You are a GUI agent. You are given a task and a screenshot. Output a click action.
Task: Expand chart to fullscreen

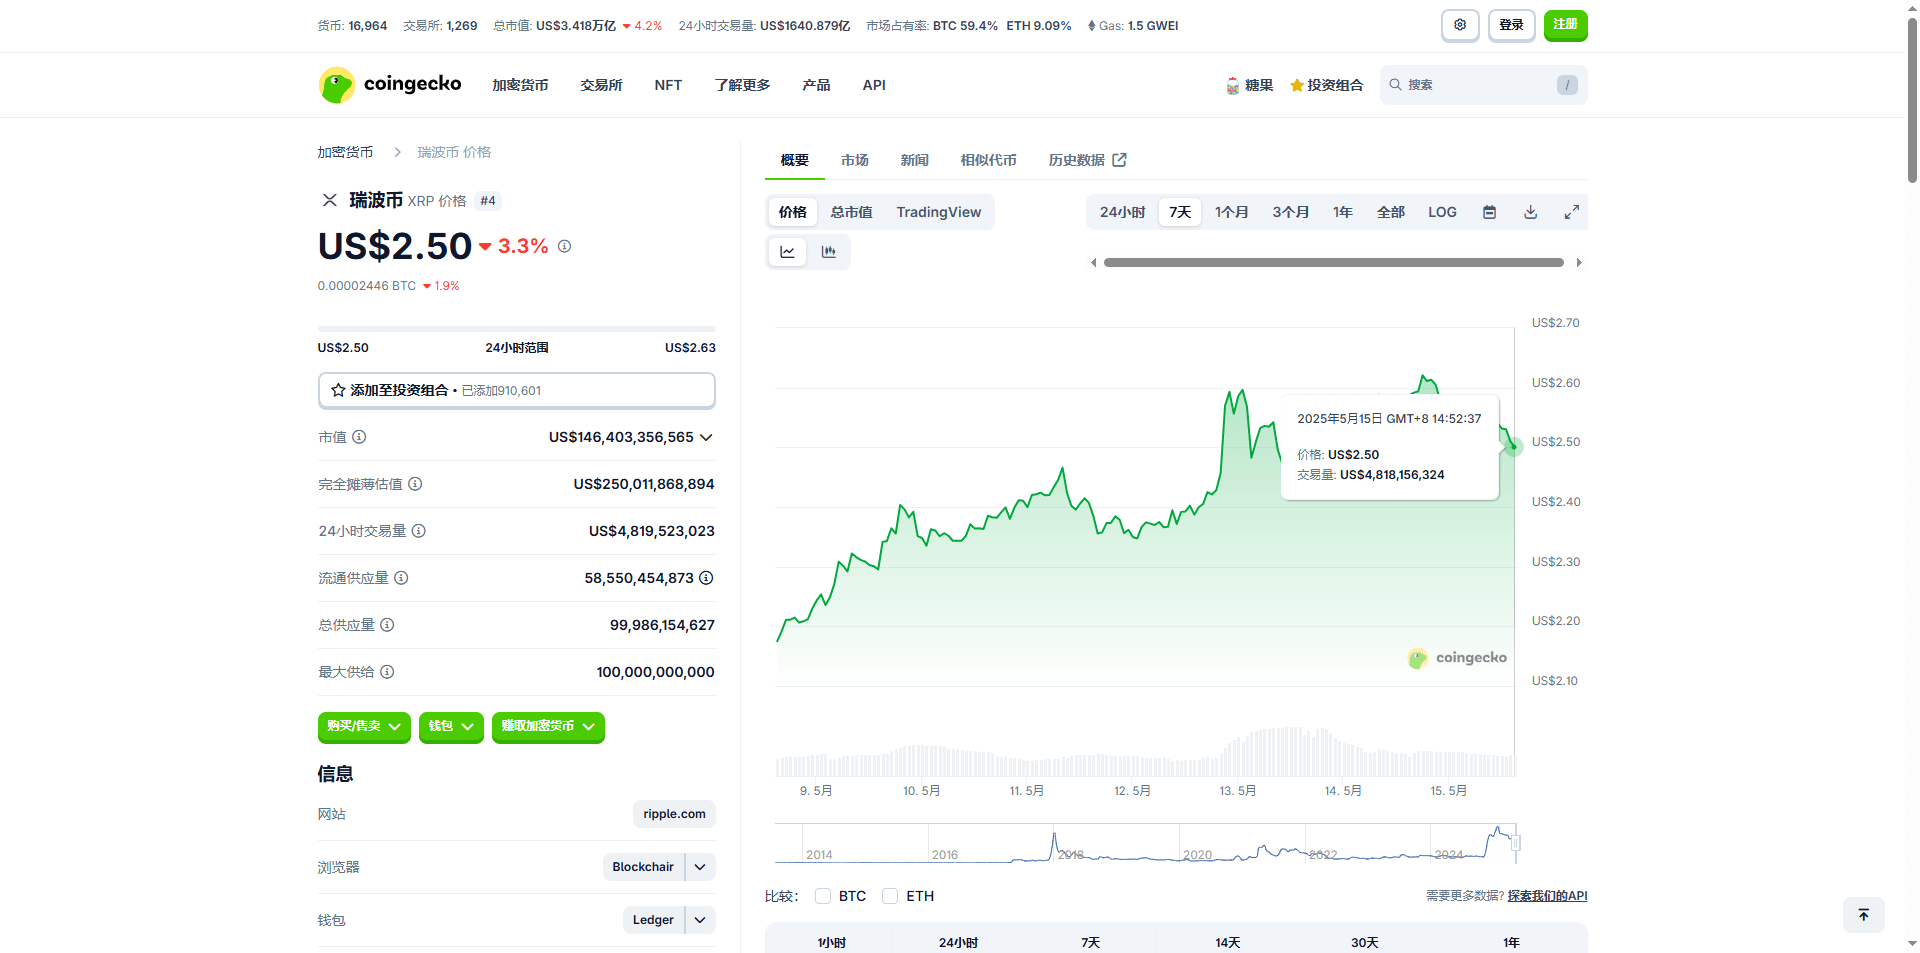pyautogui.click(x=1571, y=212)
